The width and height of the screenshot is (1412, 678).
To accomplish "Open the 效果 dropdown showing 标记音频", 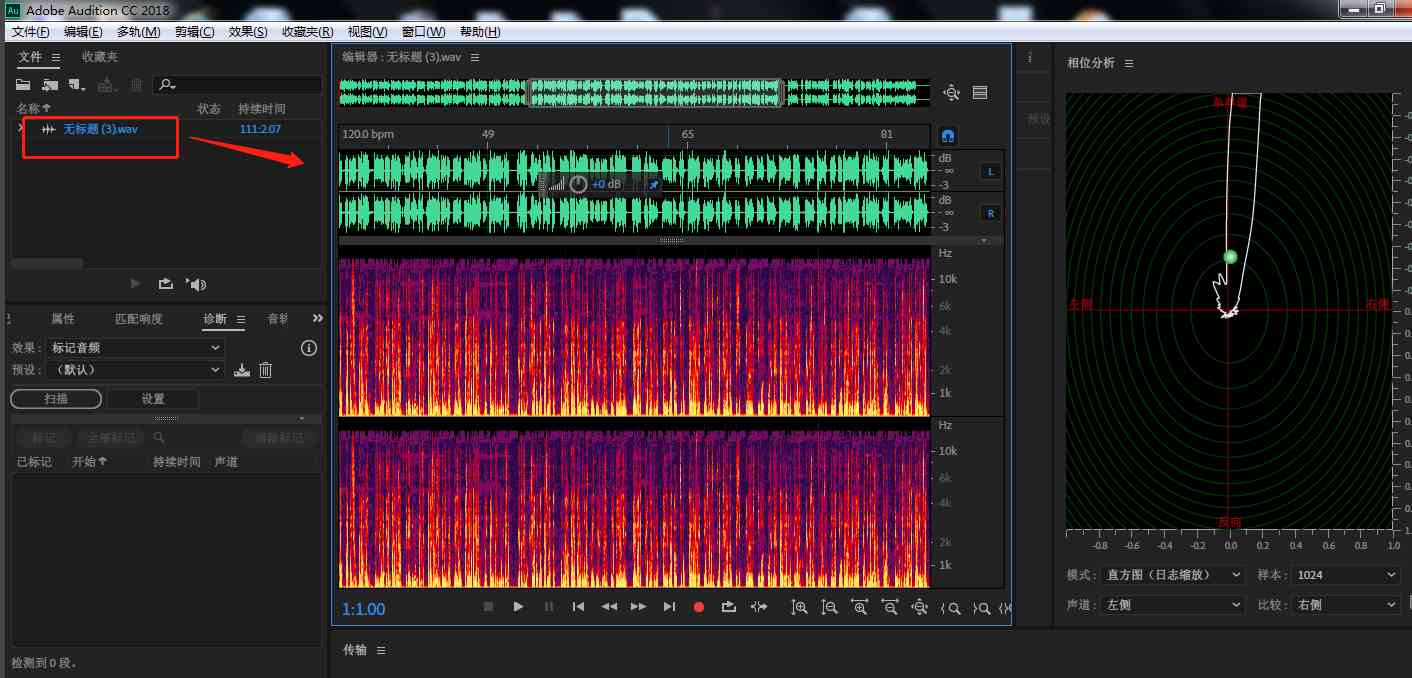I will (x=135, y=348).
